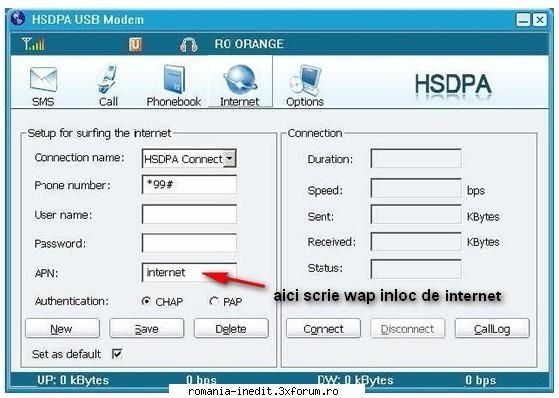This screenshot has height=398, width=559.
Task: Click the APN input field
Action: coord(189,272)
